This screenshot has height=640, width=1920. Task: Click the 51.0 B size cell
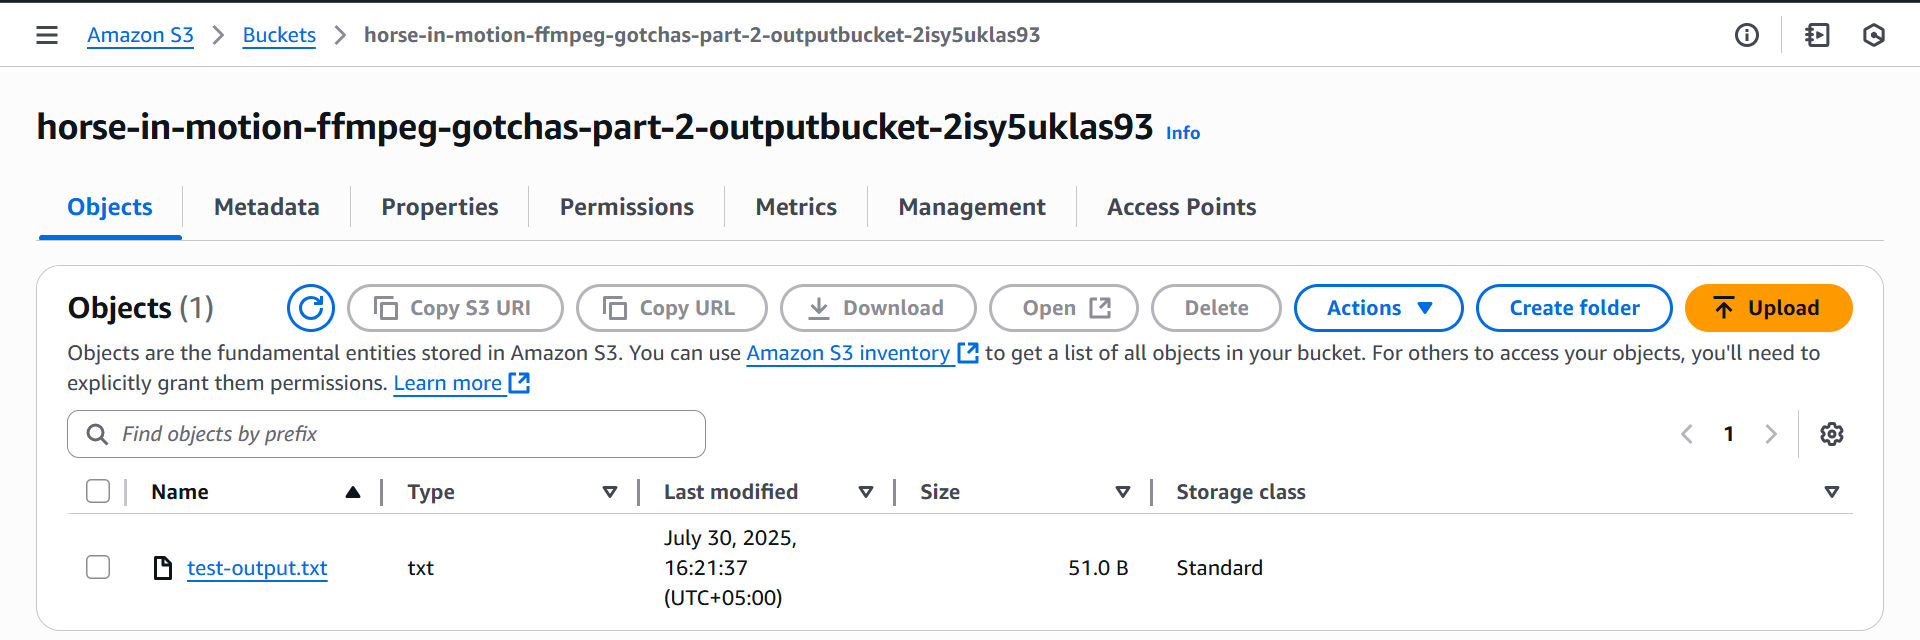tap(1098, 568)
